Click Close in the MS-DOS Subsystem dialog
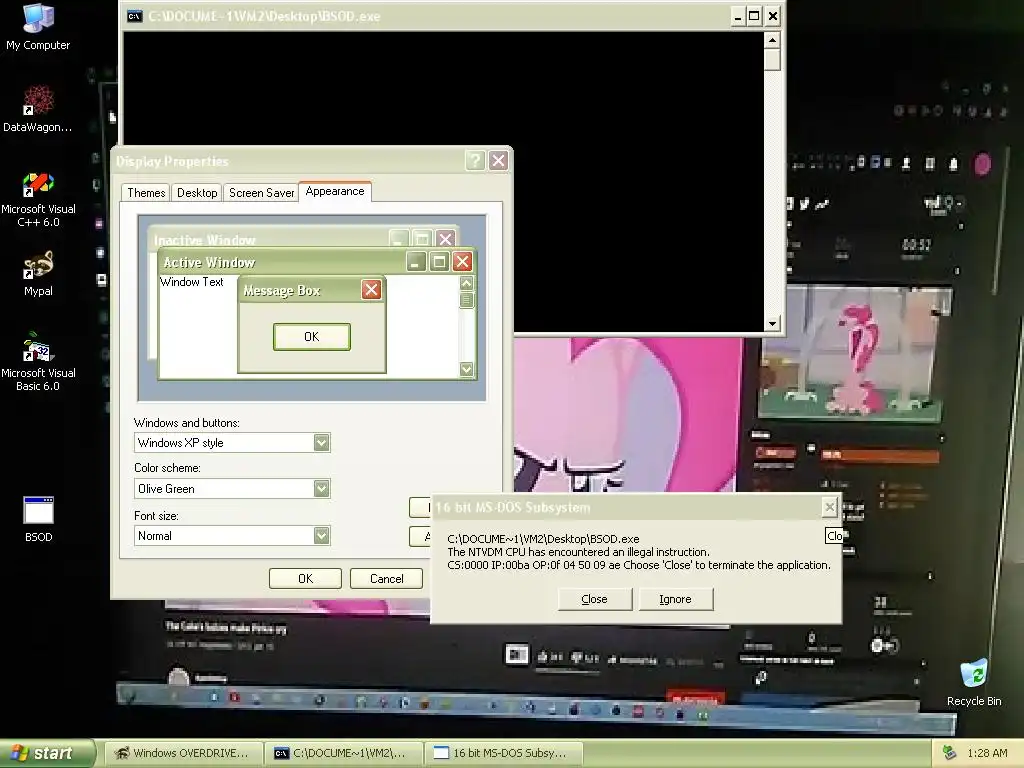Image resolution: width=1024 pixels, height=768 pixels. coord(594,599)
